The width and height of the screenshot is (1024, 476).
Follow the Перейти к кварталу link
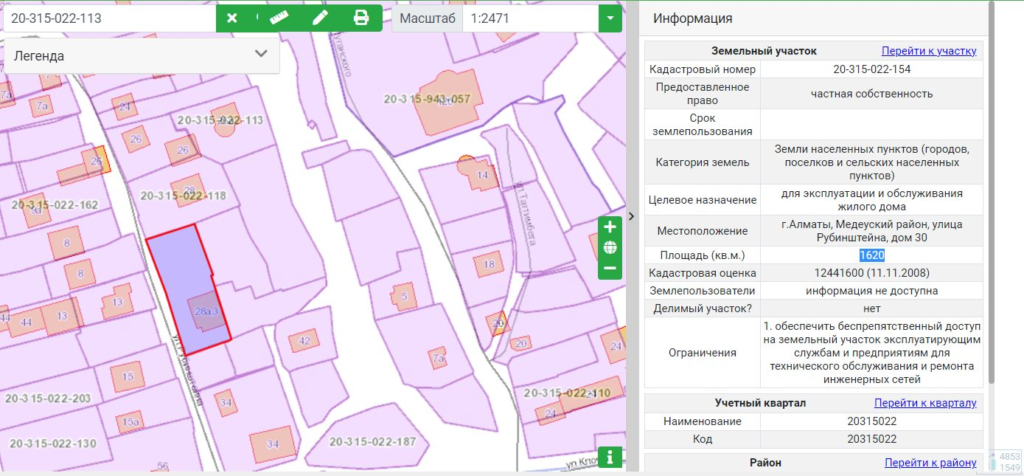(929, 402)
